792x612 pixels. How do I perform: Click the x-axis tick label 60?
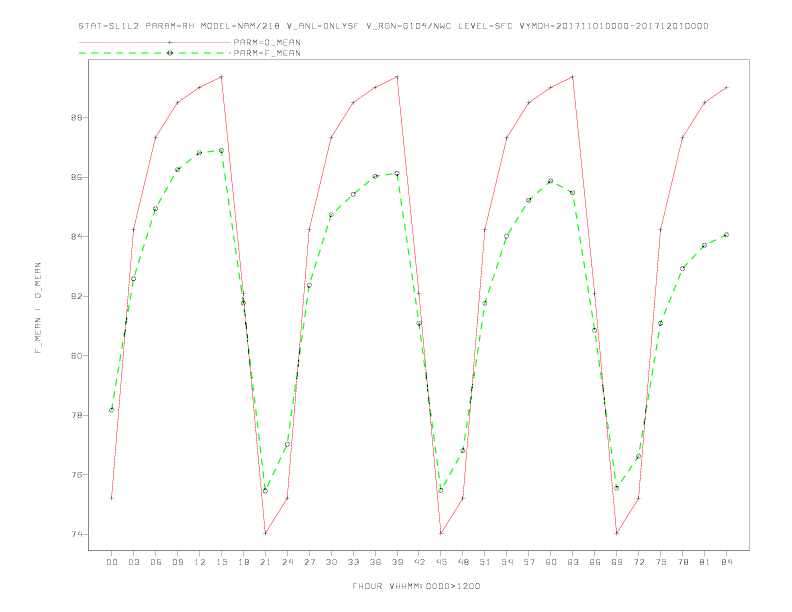(x=551, y=562)
